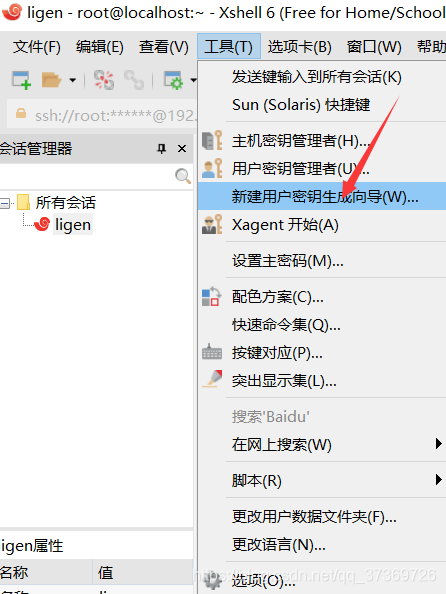446x594 pixels.
Task: Click the grayed Reconnect chain icon
Action: 134,80
